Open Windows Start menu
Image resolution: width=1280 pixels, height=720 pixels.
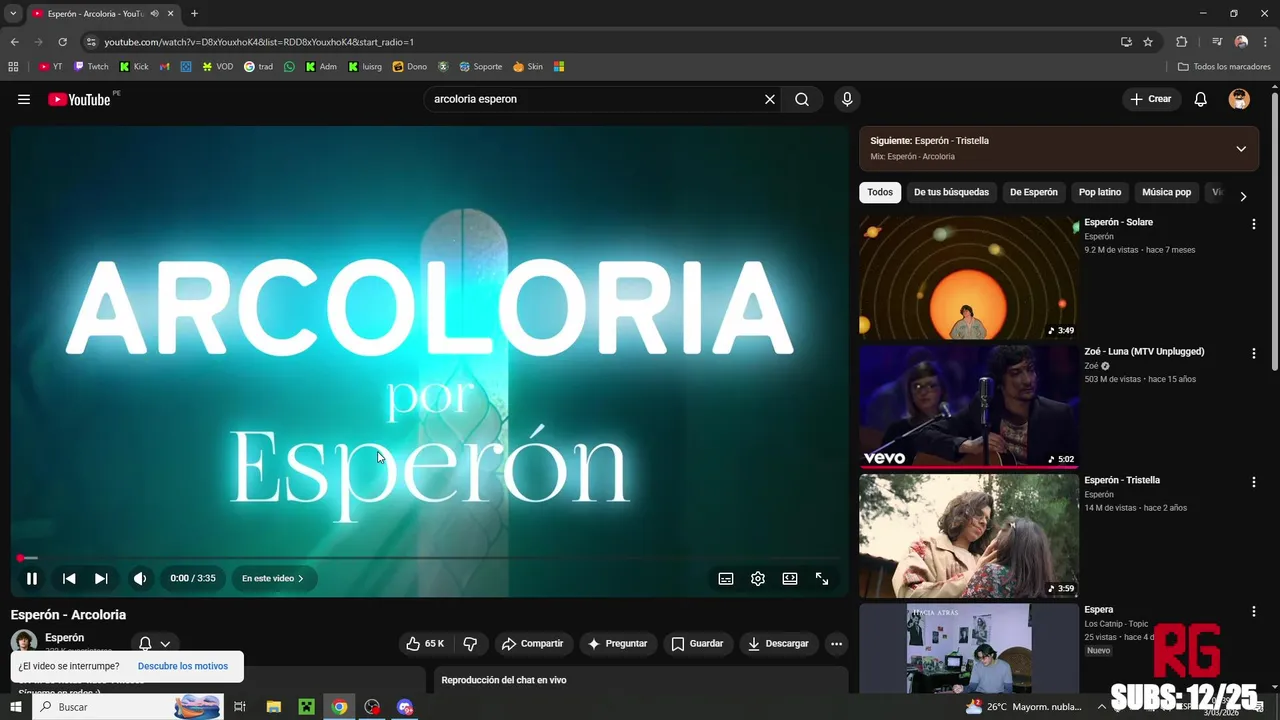pyautogui.click(x=15, y=707)
